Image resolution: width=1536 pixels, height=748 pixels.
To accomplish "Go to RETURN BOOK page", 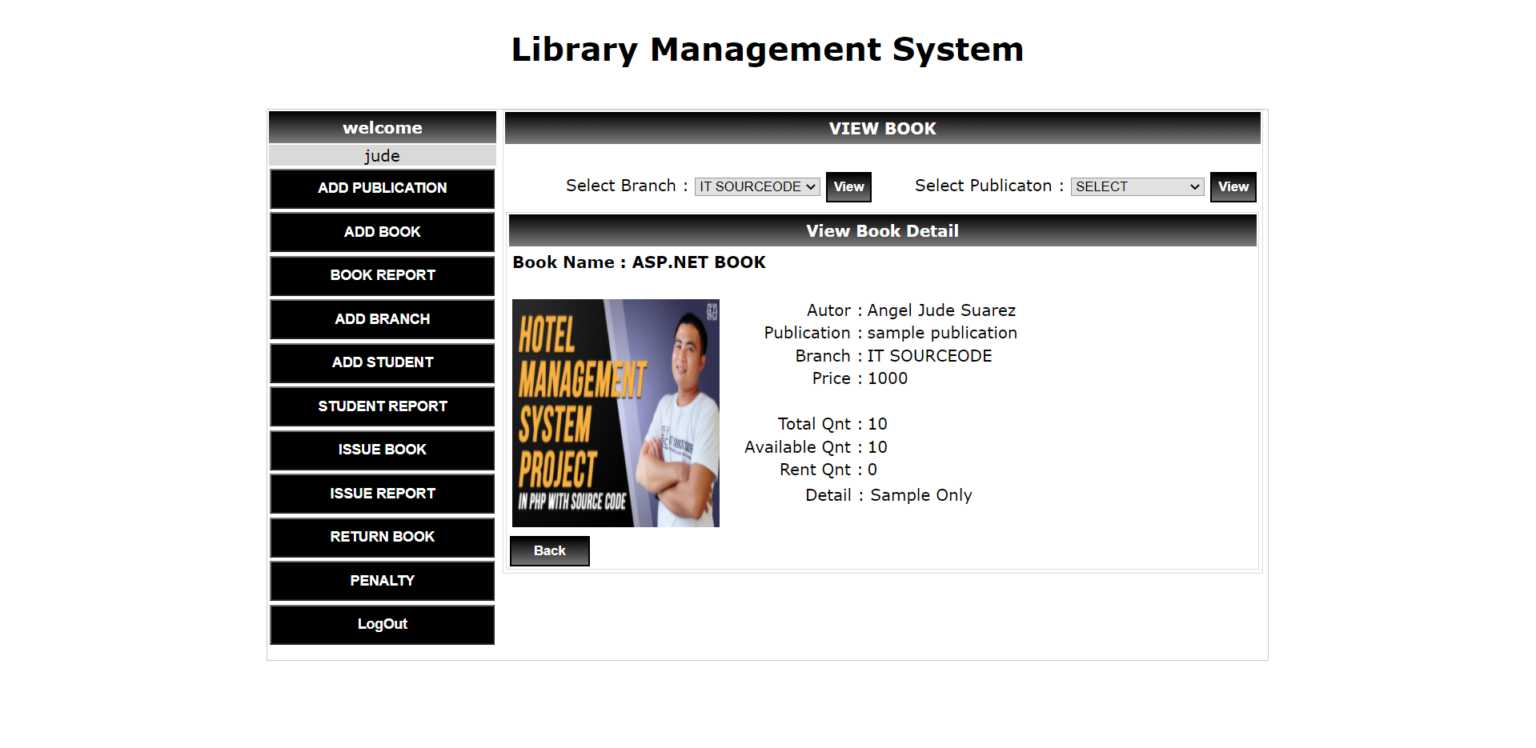I will (x=381, y=537).
